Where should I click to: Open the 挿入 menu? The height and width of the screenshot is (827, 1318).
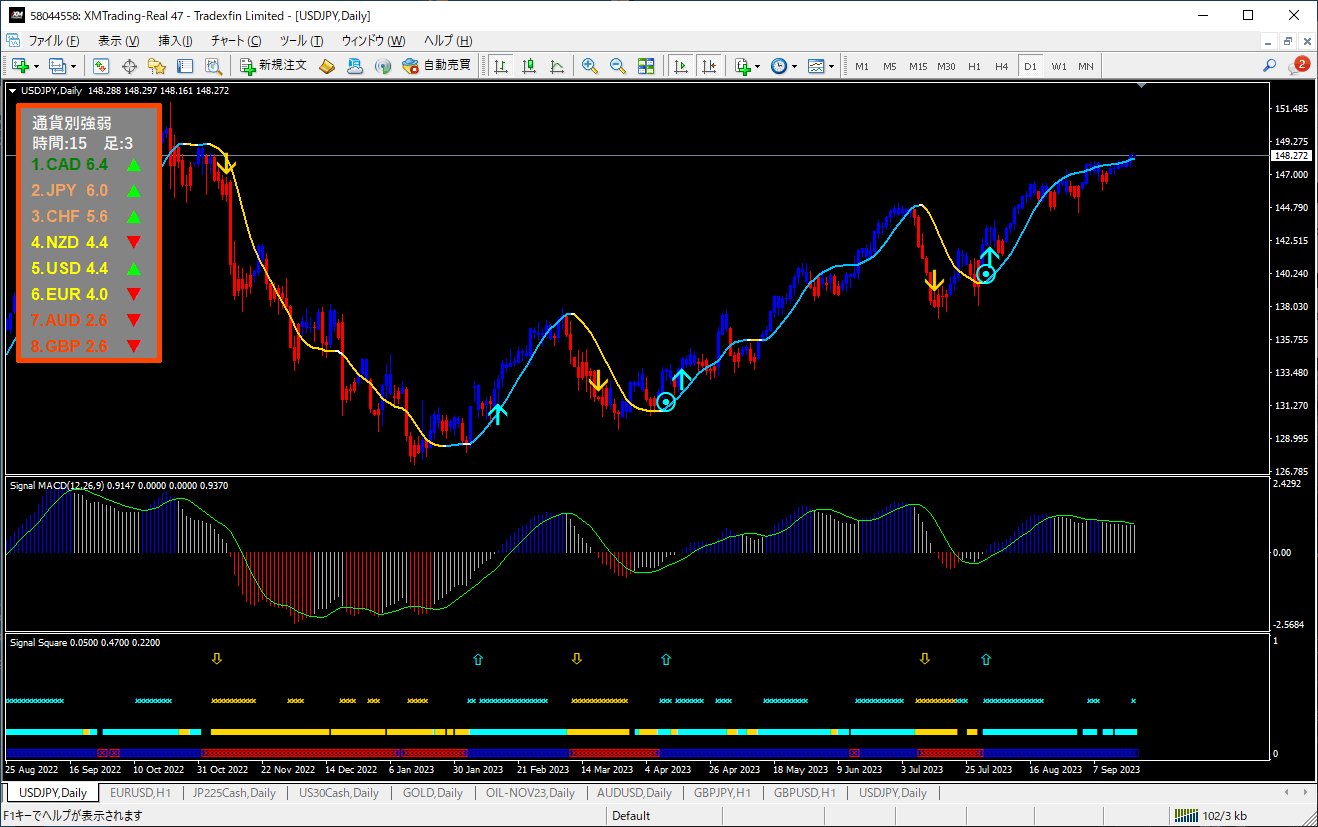pos(175,41)
